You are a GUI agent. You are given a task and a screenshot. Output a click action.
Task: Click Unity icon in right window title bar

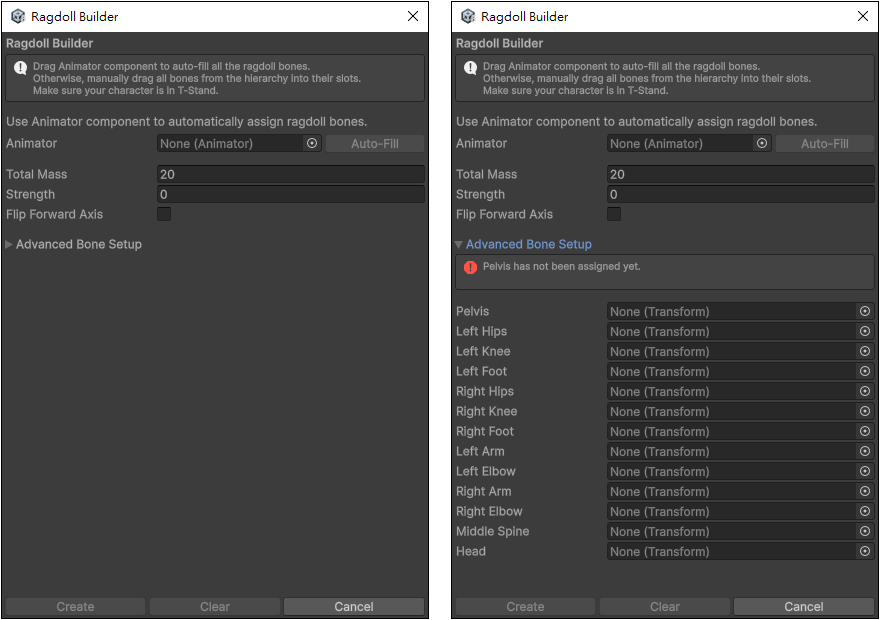tap(468, 16)
